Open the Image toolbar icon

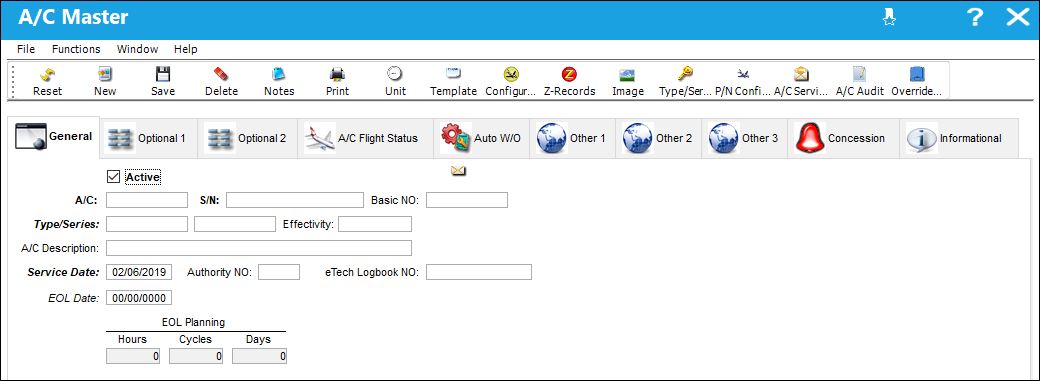627,74
